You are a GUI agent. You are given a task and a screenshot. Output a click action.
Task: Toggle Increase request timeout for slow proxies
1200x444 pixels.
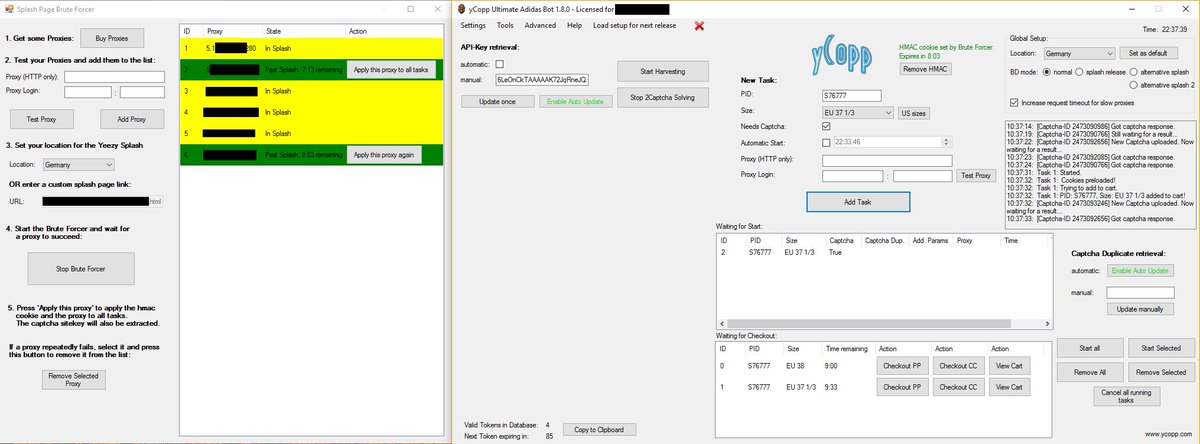(1015, 102)
